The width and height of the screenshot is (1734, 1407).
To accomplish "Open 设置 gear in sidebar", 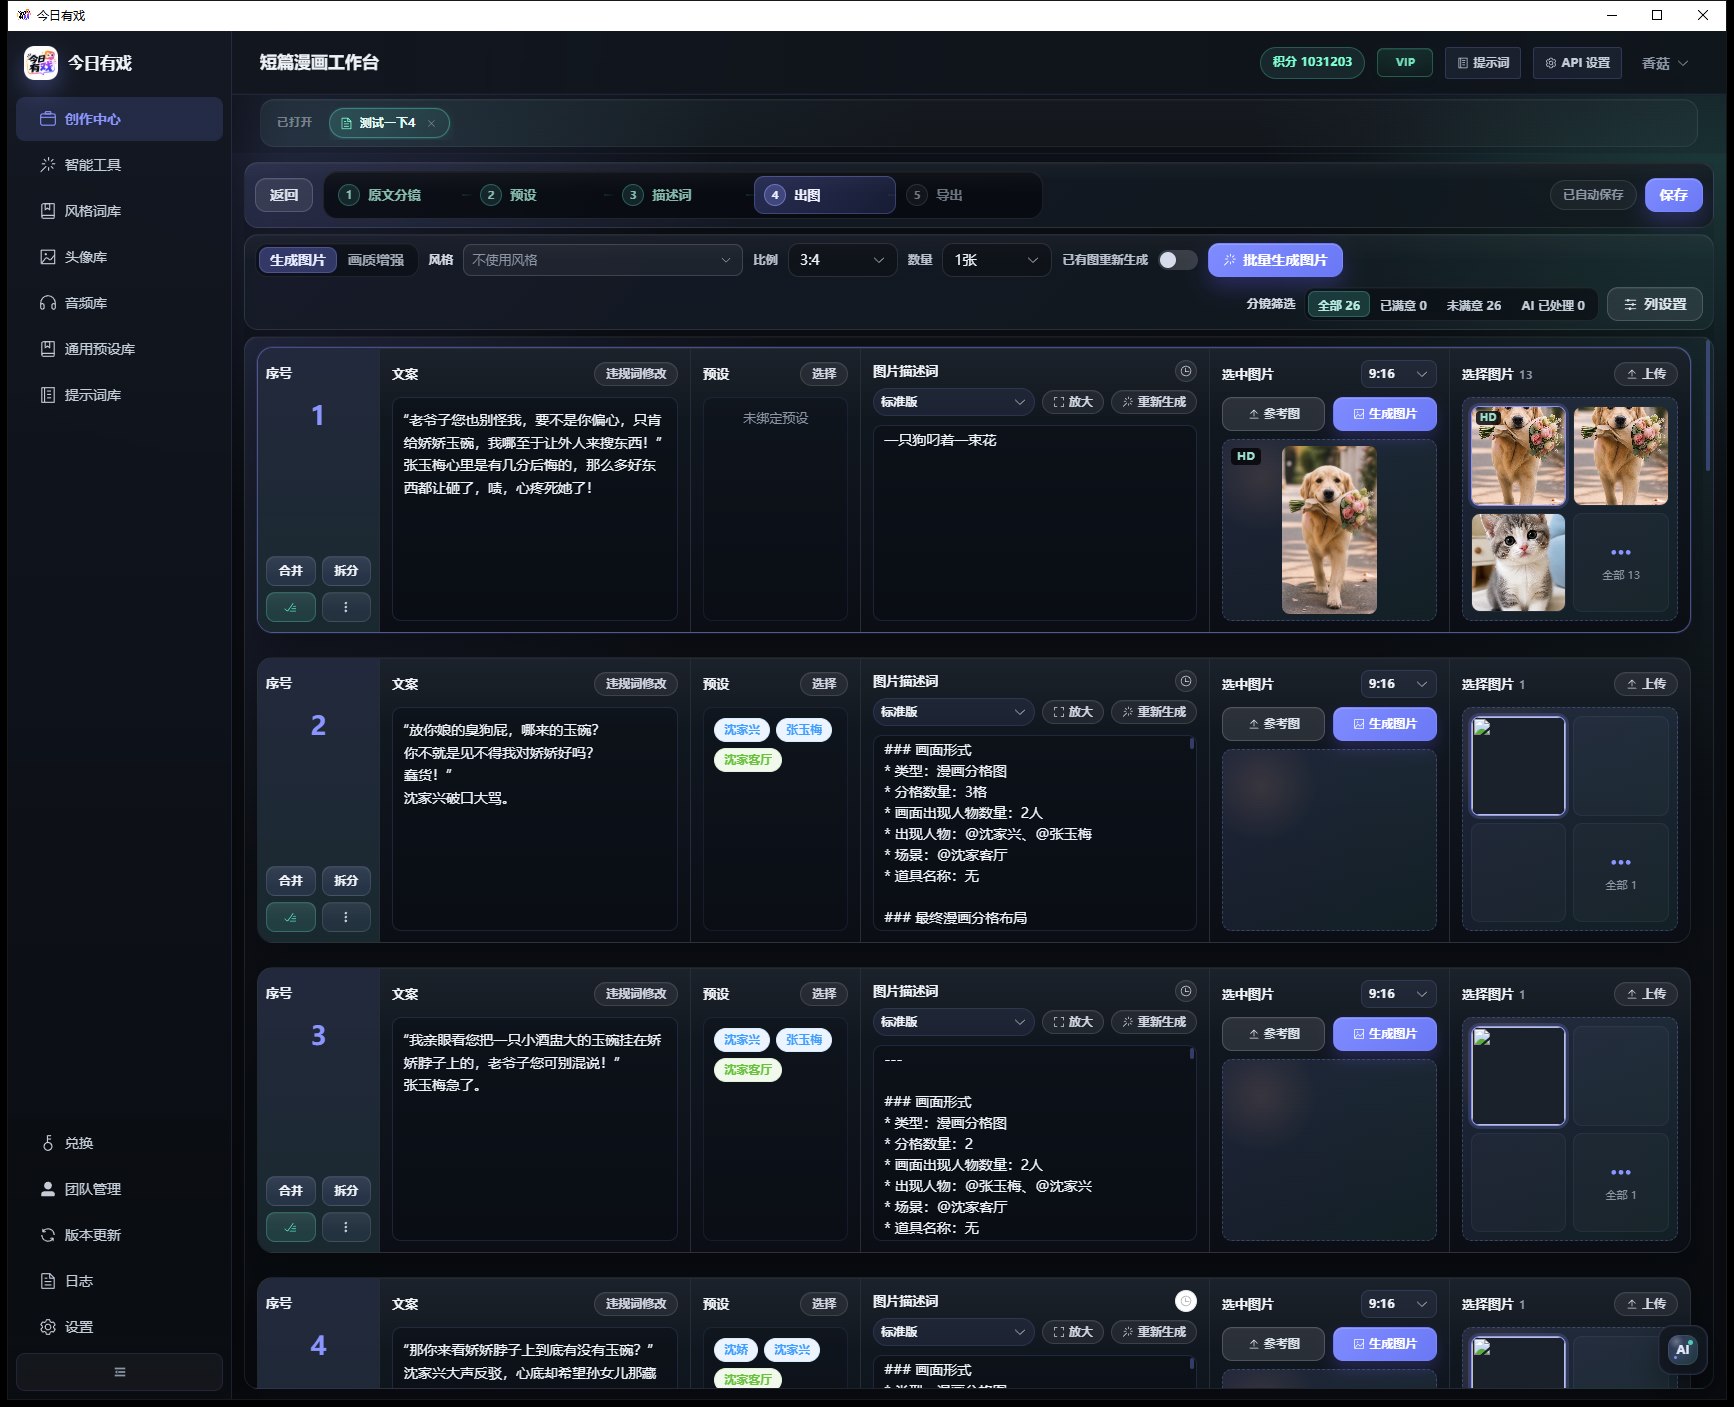I will pos(119,1327).
